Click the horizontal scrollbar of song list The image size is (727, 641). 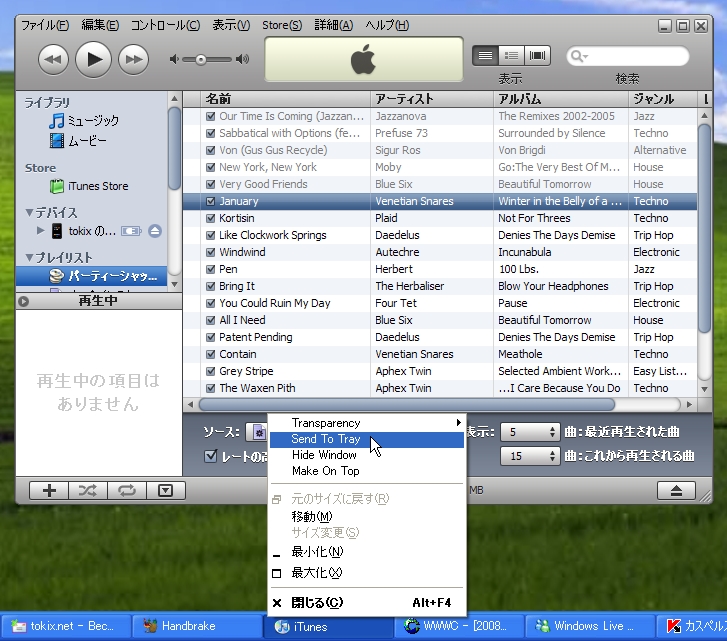point(407,405)
